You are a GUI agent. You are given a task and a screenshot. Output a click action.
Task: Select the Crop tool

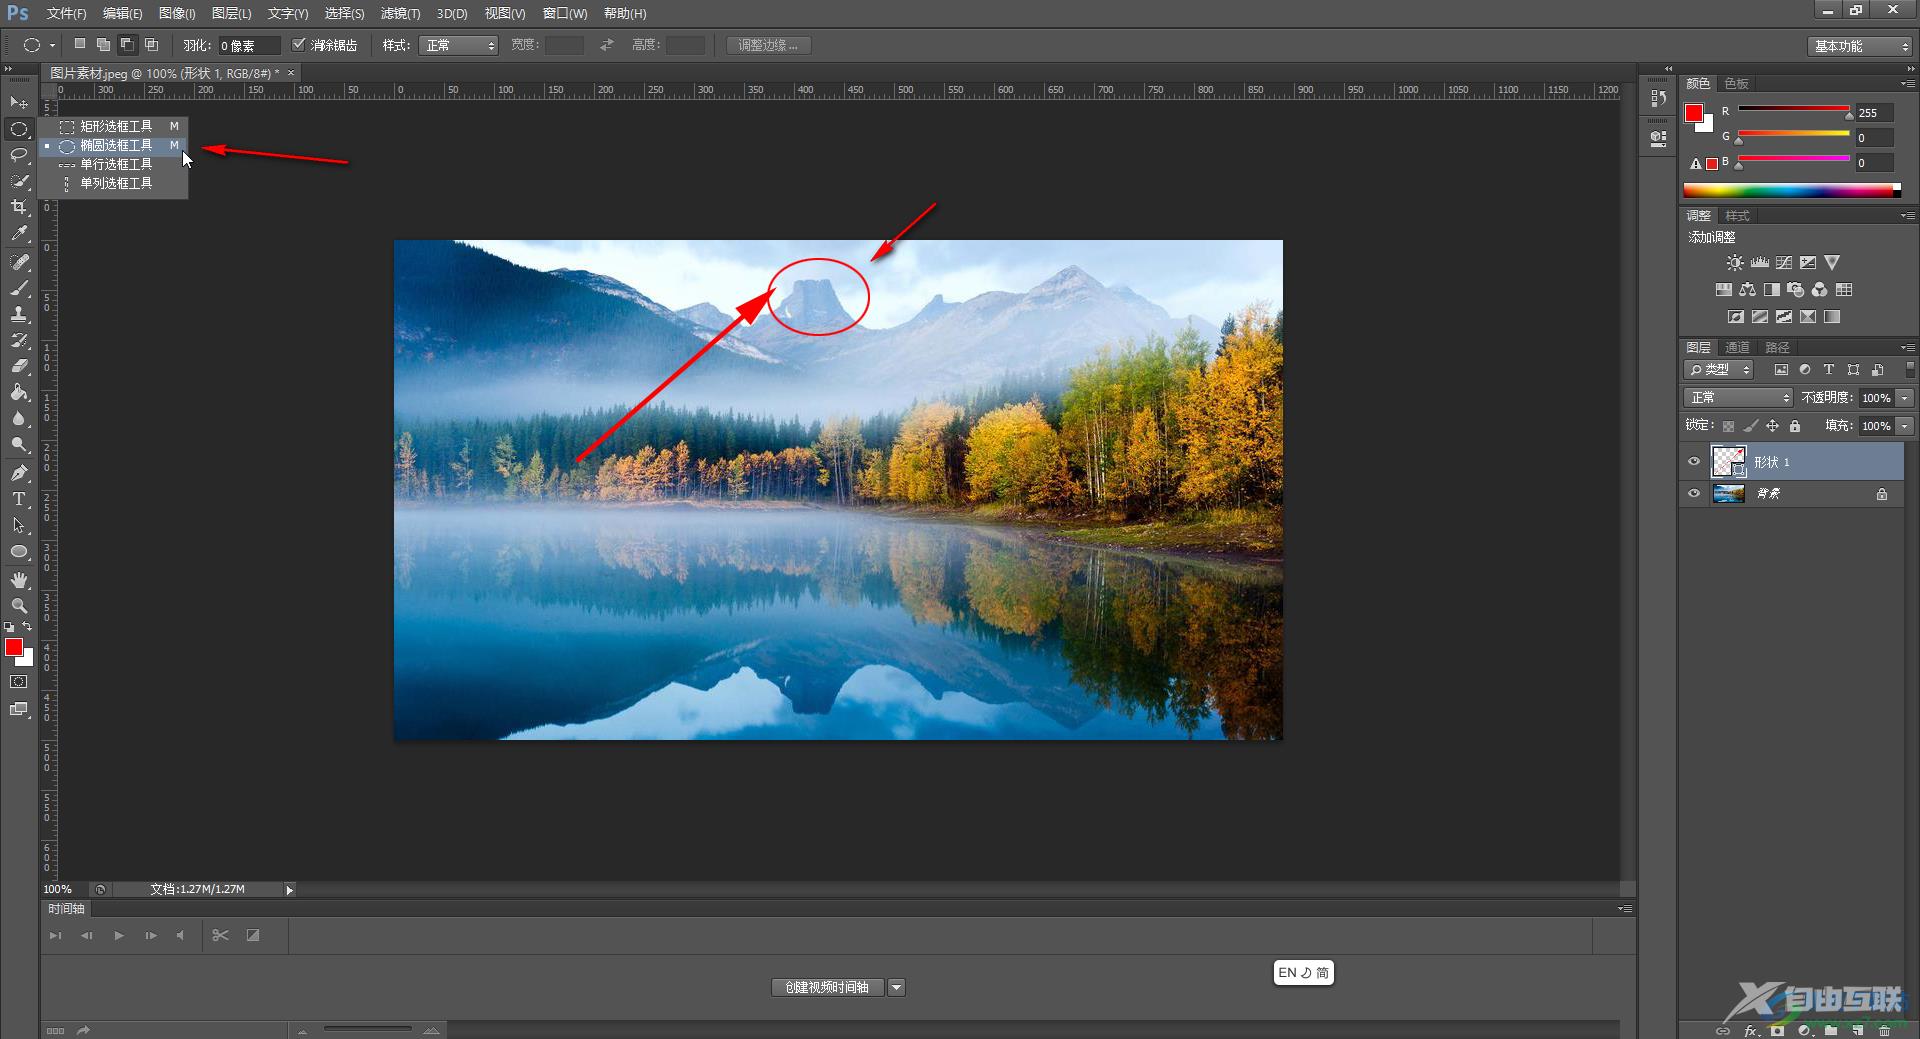[x=19, y=207]
